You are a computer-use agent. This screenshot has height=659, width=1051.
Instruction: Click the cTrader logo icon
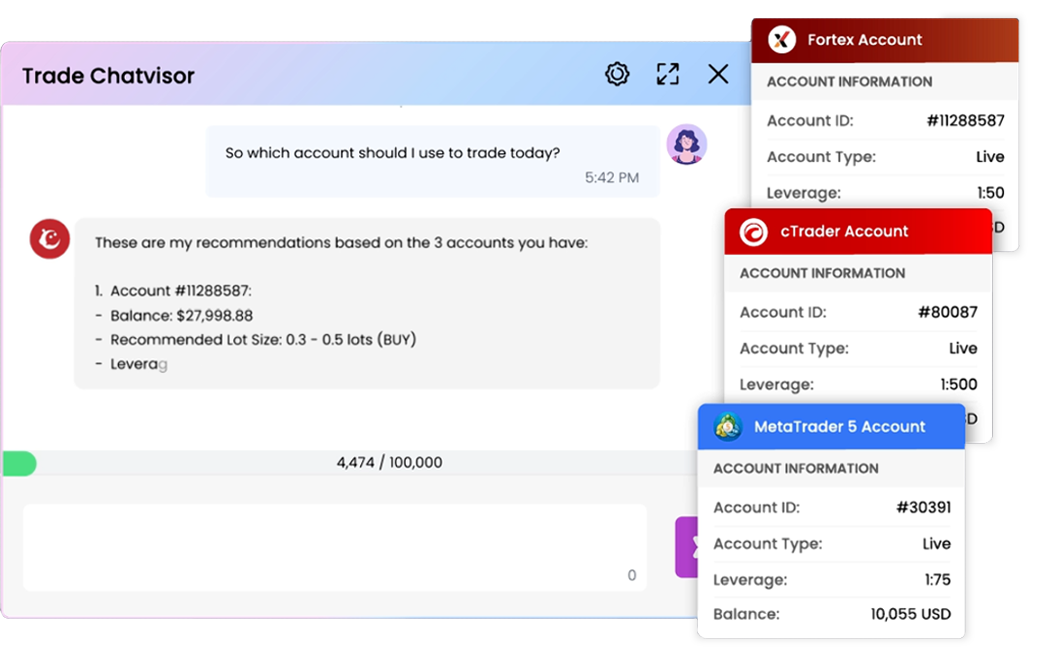point(753,231)
